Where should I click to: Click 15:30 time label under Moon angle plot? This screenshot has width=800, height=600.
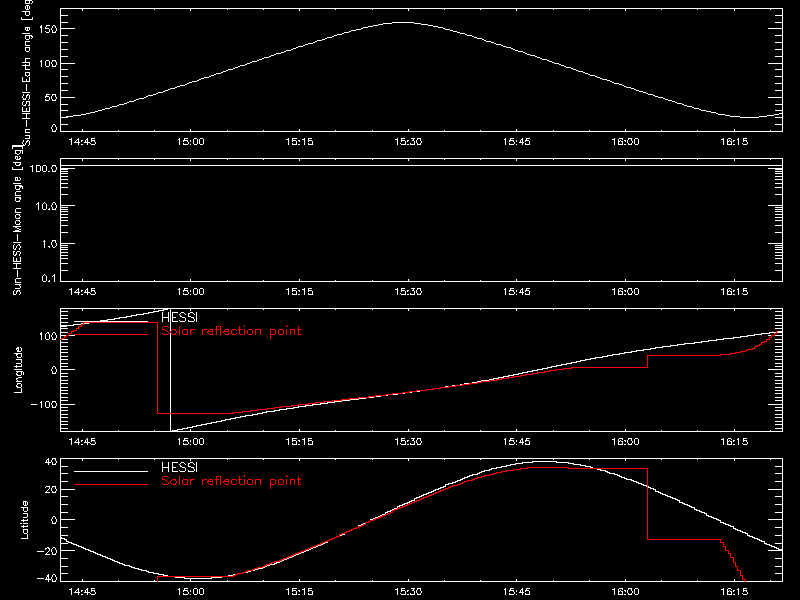(408, 292)
